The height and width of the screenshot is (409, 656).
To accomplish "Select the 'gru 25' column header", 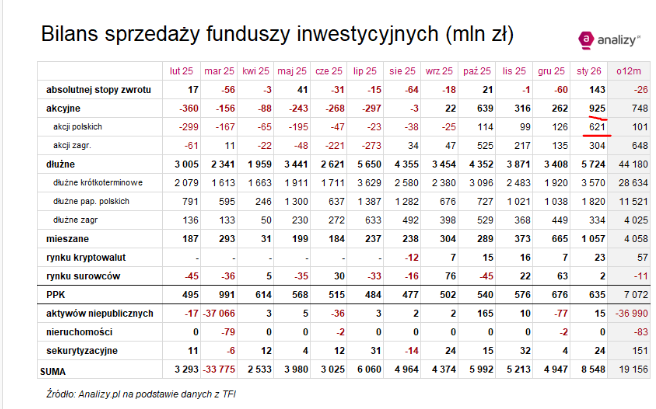I will click(x=551, y=71).
